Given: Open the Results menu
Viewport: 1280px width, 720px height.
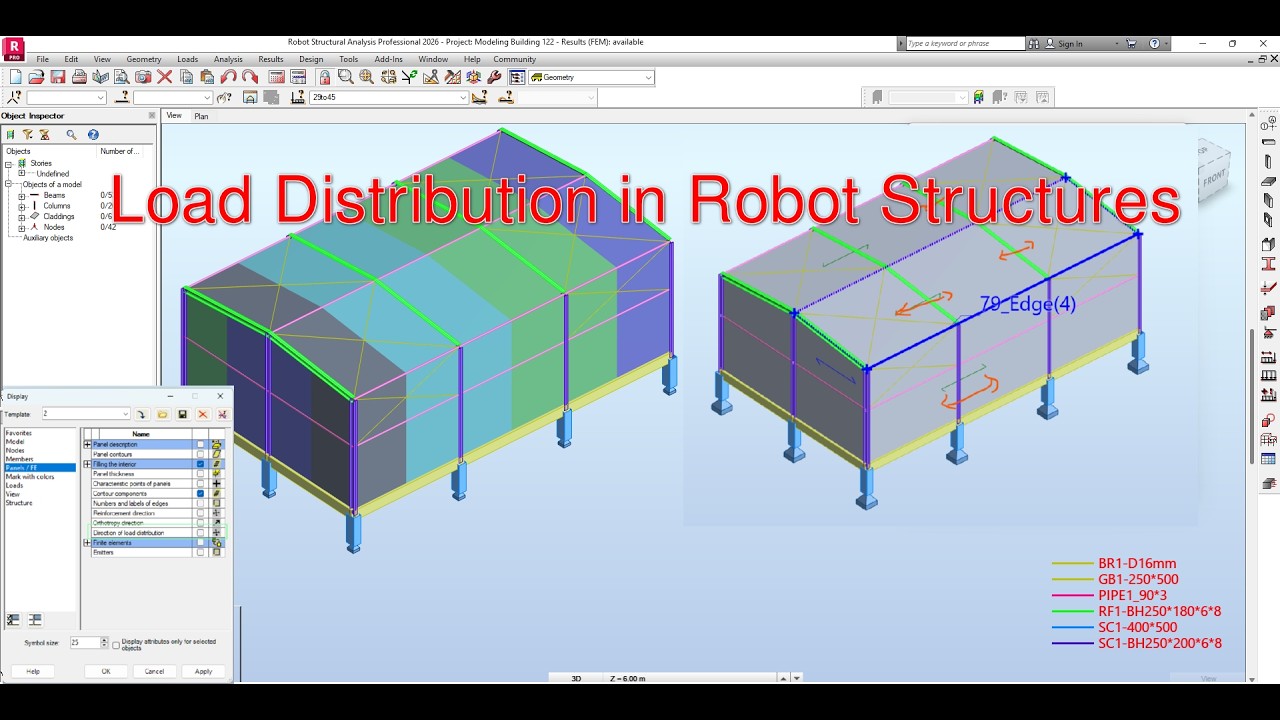Looking at the screenshot, I should point(271,59).
